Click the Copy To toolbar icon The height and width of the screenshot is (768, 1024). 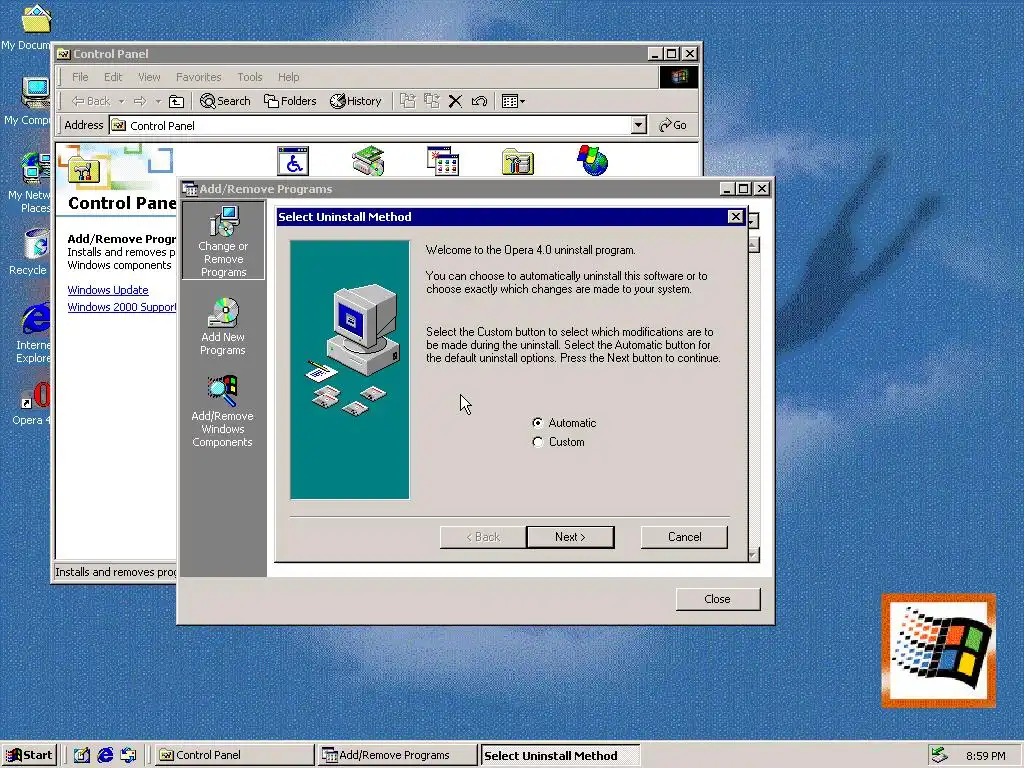432,101
